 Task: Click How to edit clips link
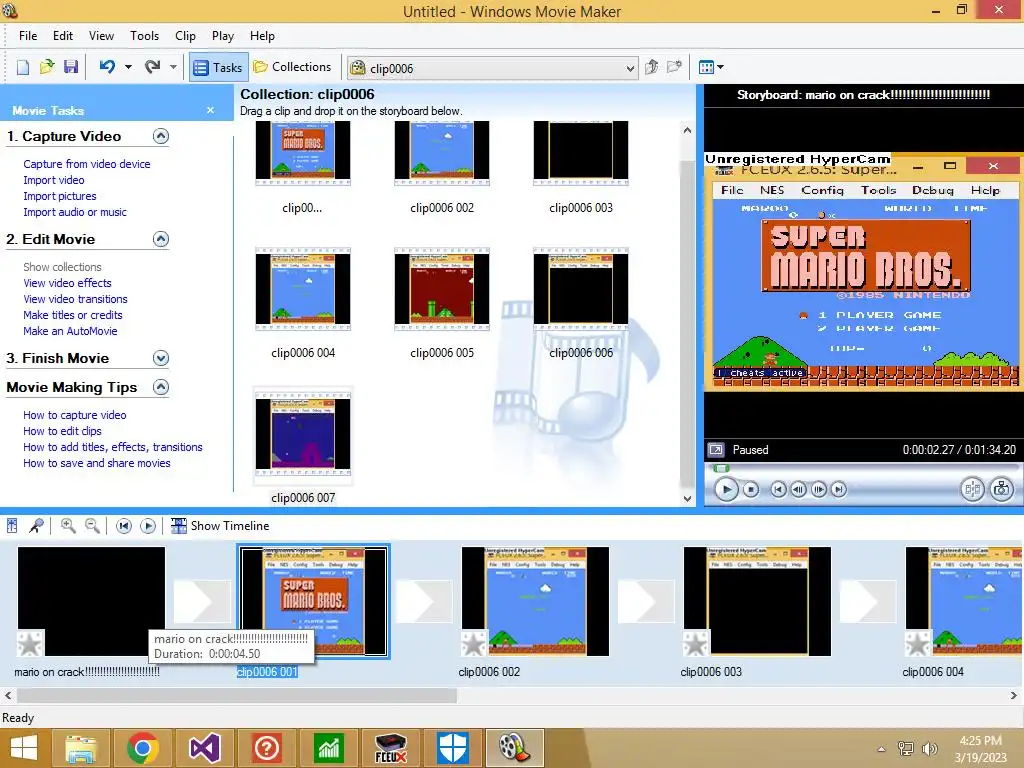(x=62, y=431)
